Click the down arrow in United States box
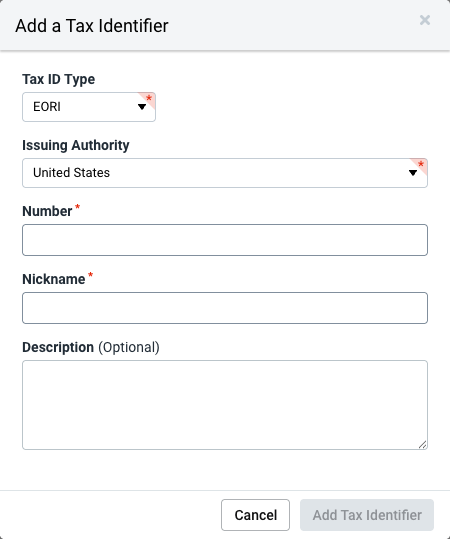This screenshot has width=450, height=539. click(413, 173)
